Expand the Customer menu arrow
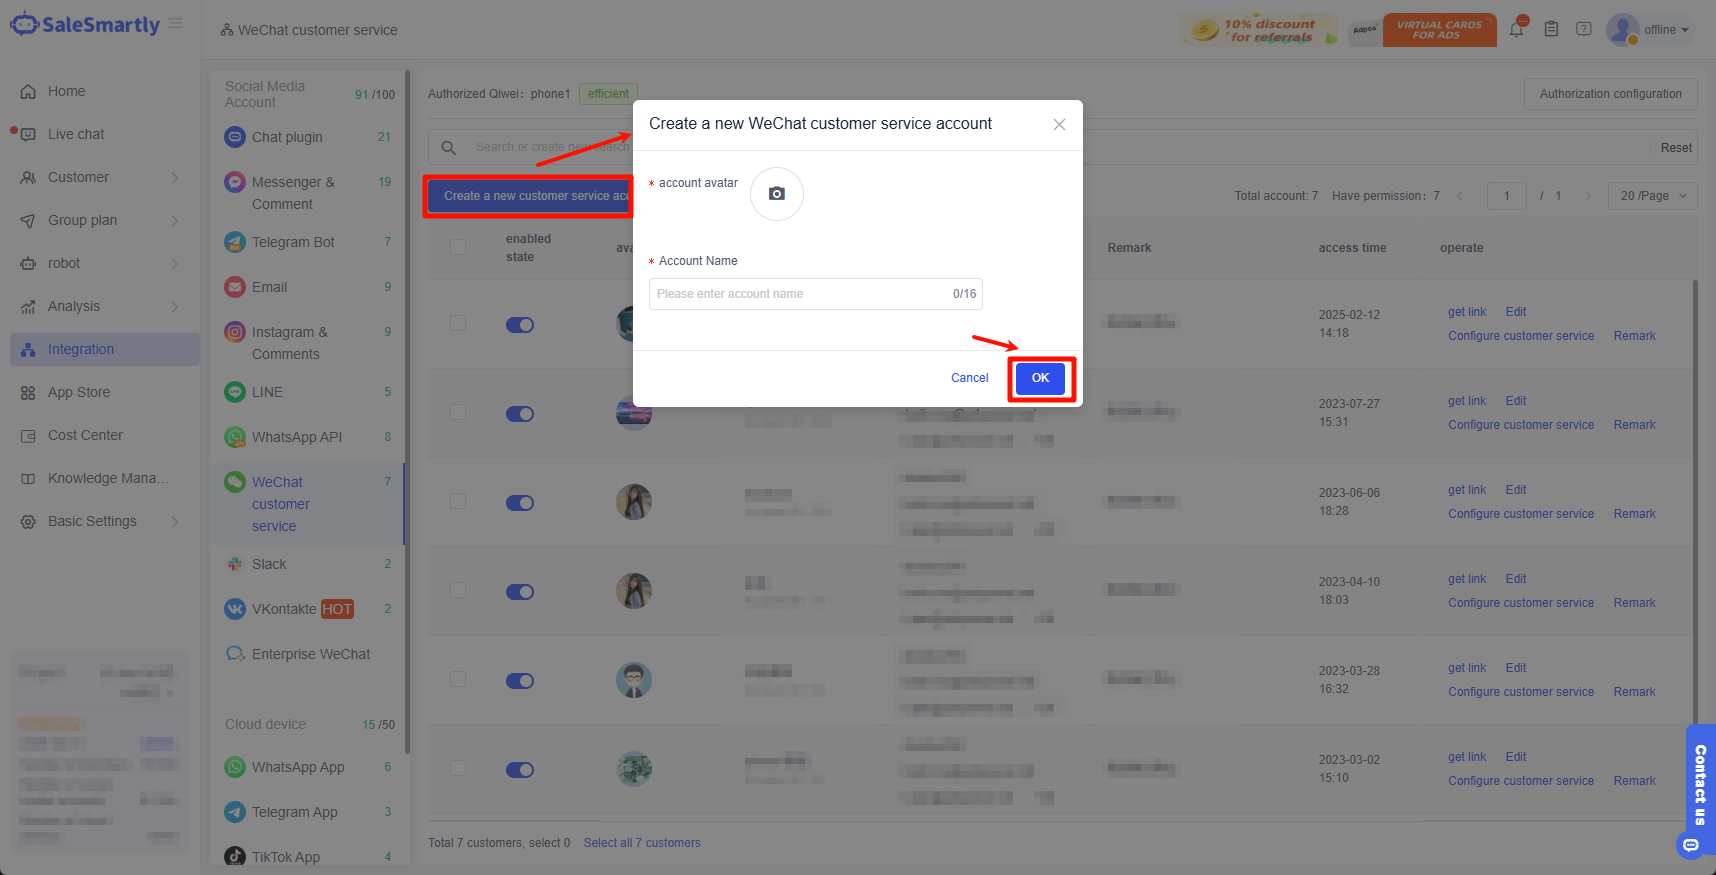 (x=175, y=177)
